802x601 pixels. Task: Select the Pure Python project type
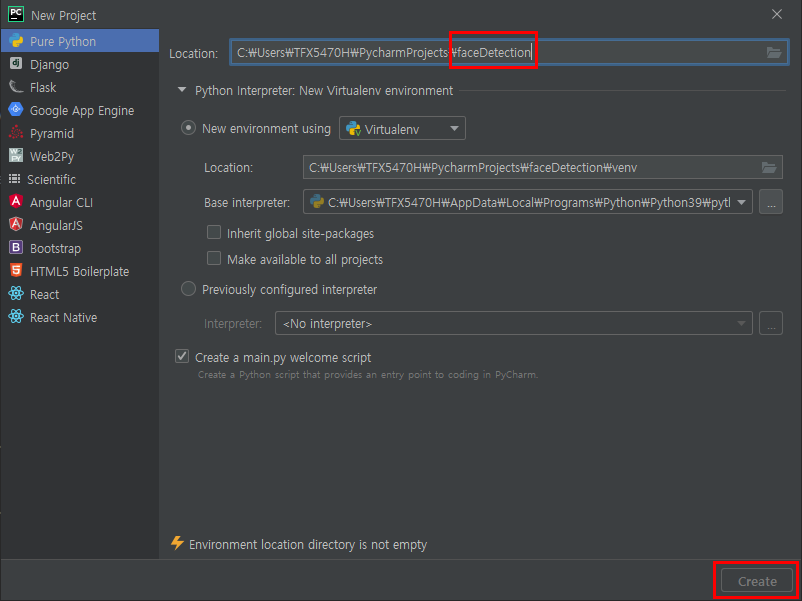80,41
